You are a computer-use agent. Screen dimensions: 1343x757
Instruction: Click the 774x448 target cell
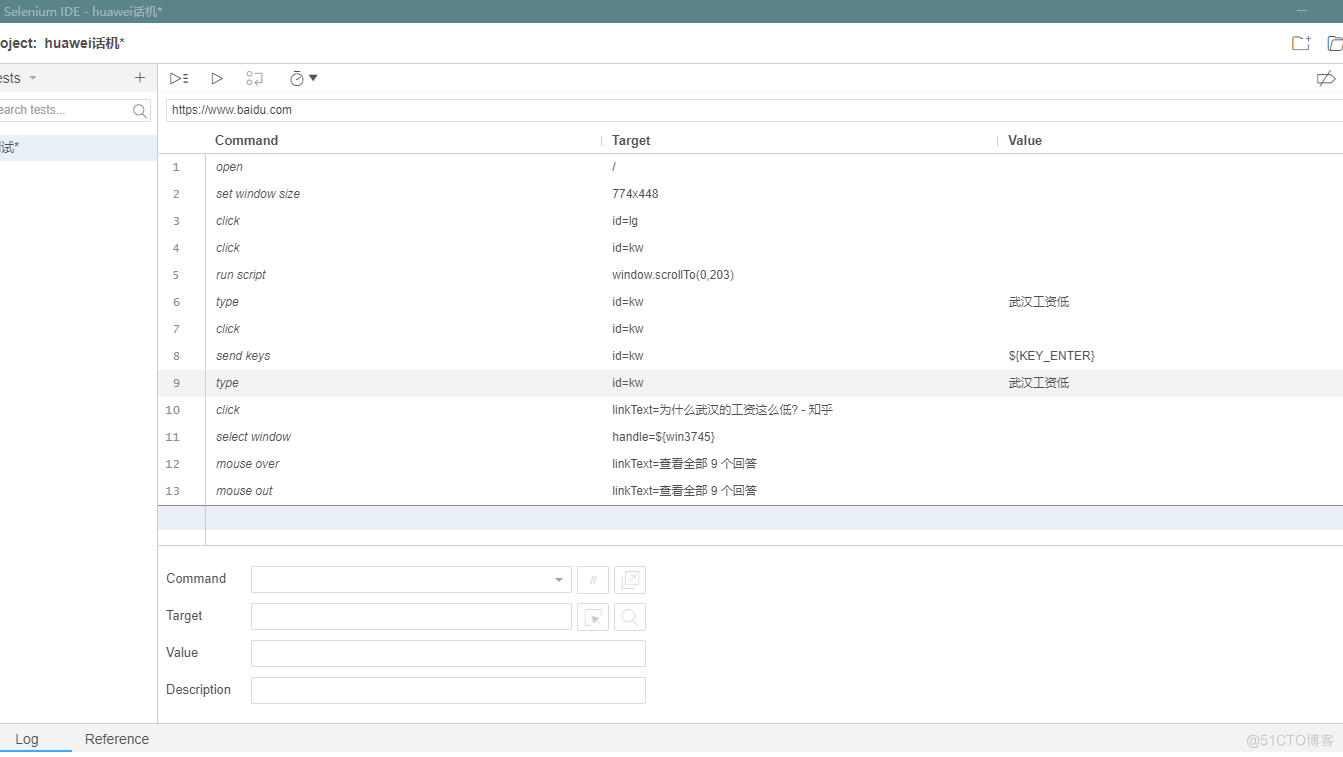(635, 194)
